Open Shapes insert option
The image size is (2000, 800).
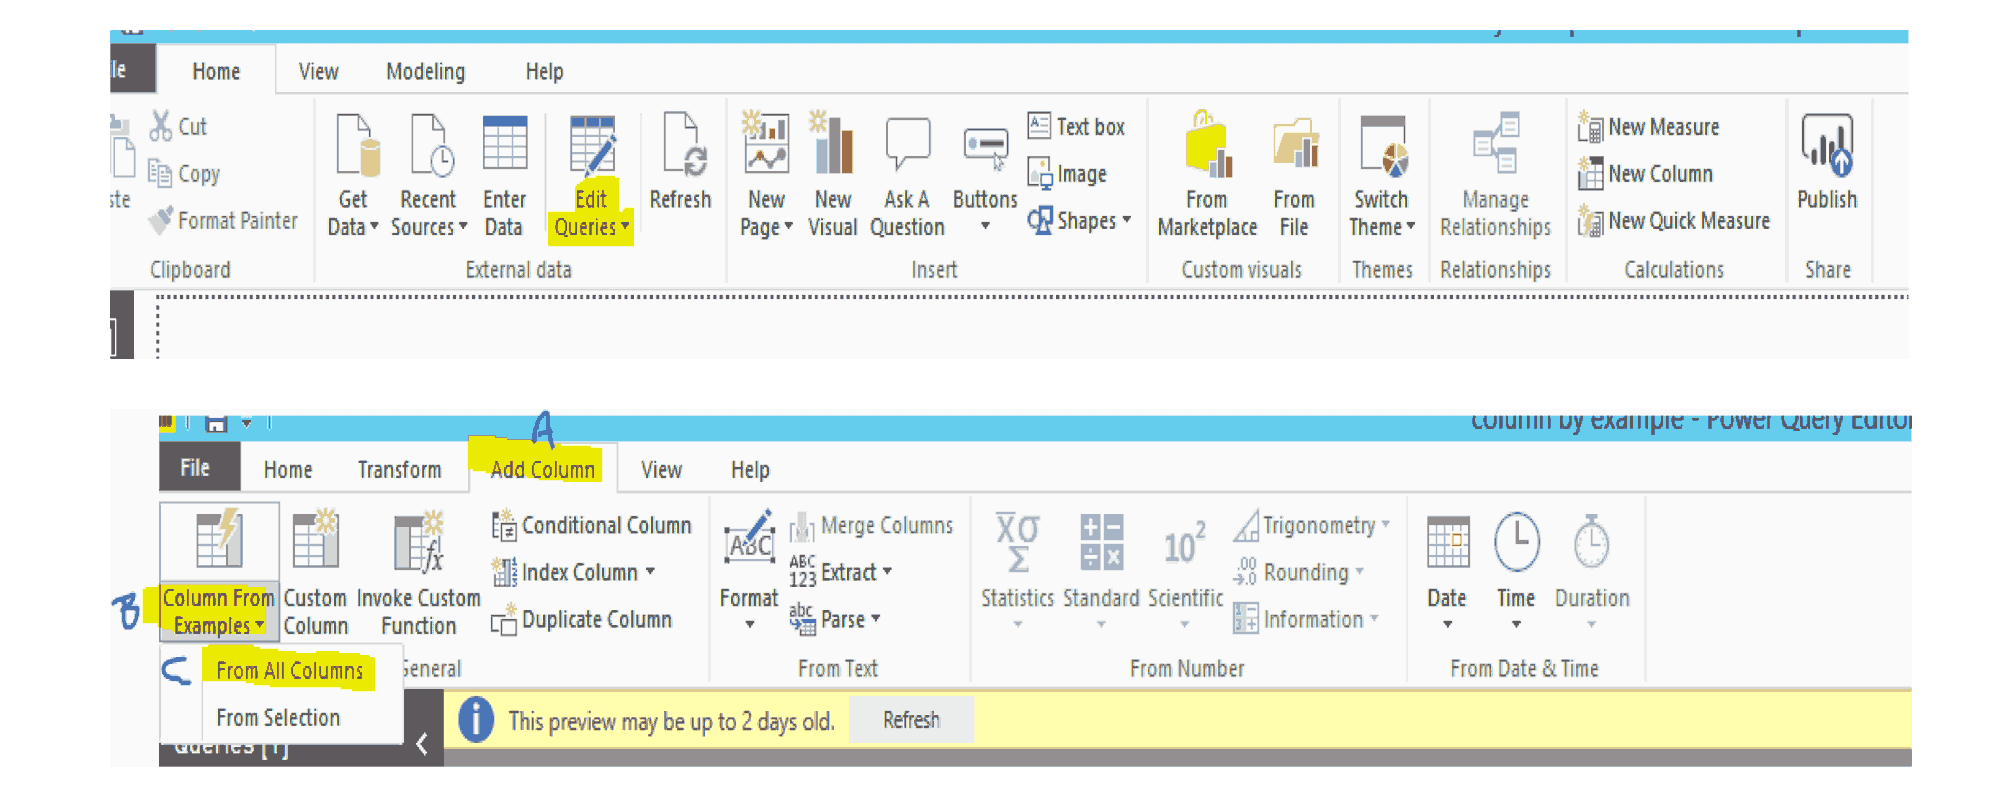[x=1079, y=220]
